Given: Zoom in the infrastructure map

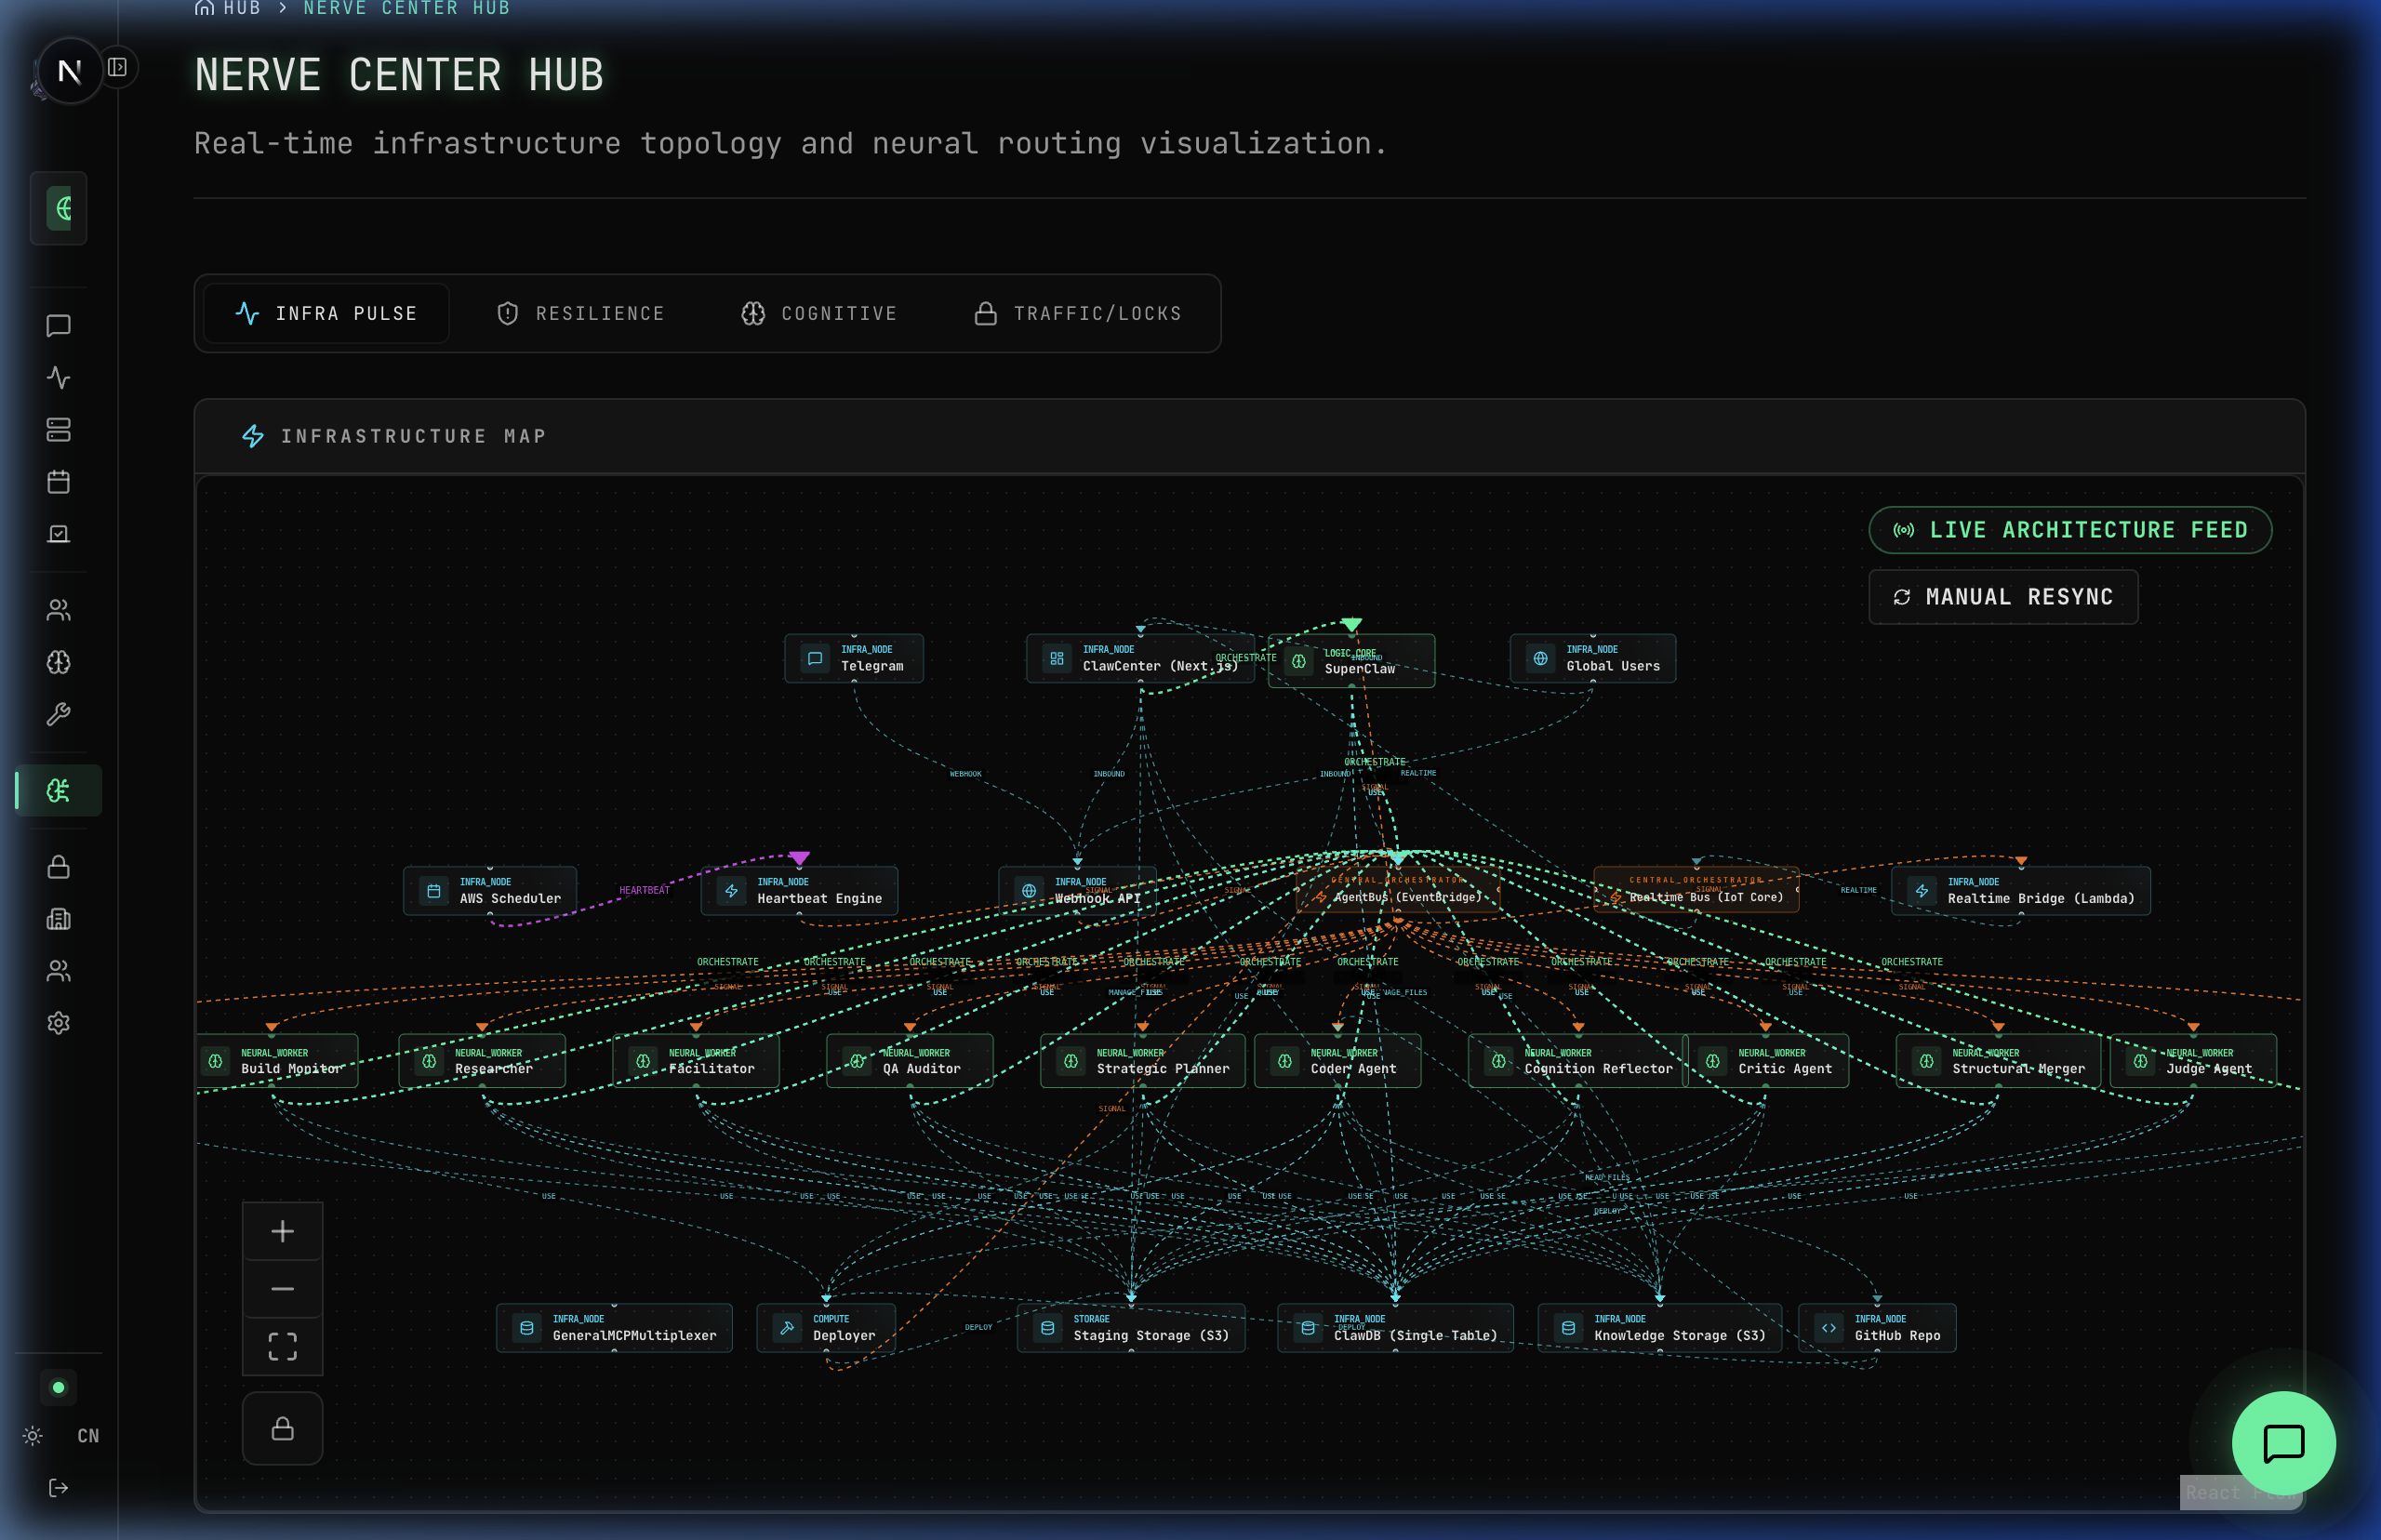Looking at the screenshot, I should point(283,1231).
